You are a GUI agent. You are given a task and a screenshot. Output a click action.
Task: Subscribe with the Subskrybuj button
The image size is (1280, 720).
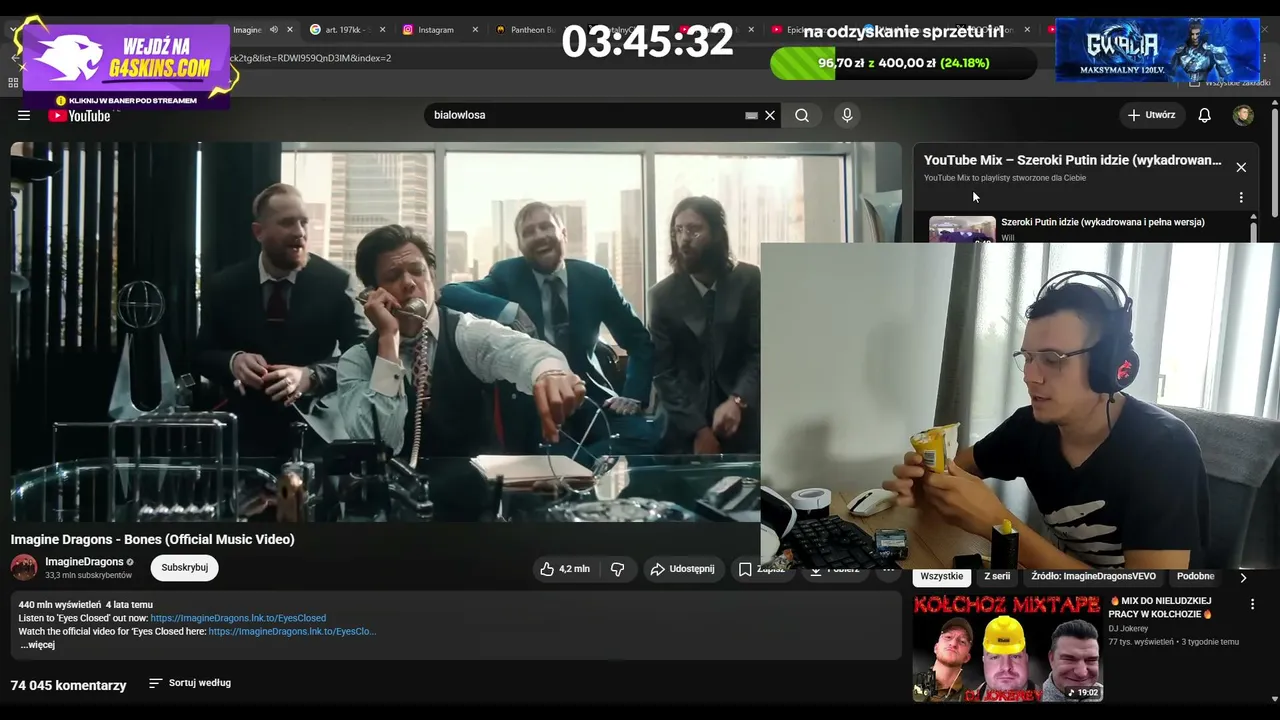point(185,568)
